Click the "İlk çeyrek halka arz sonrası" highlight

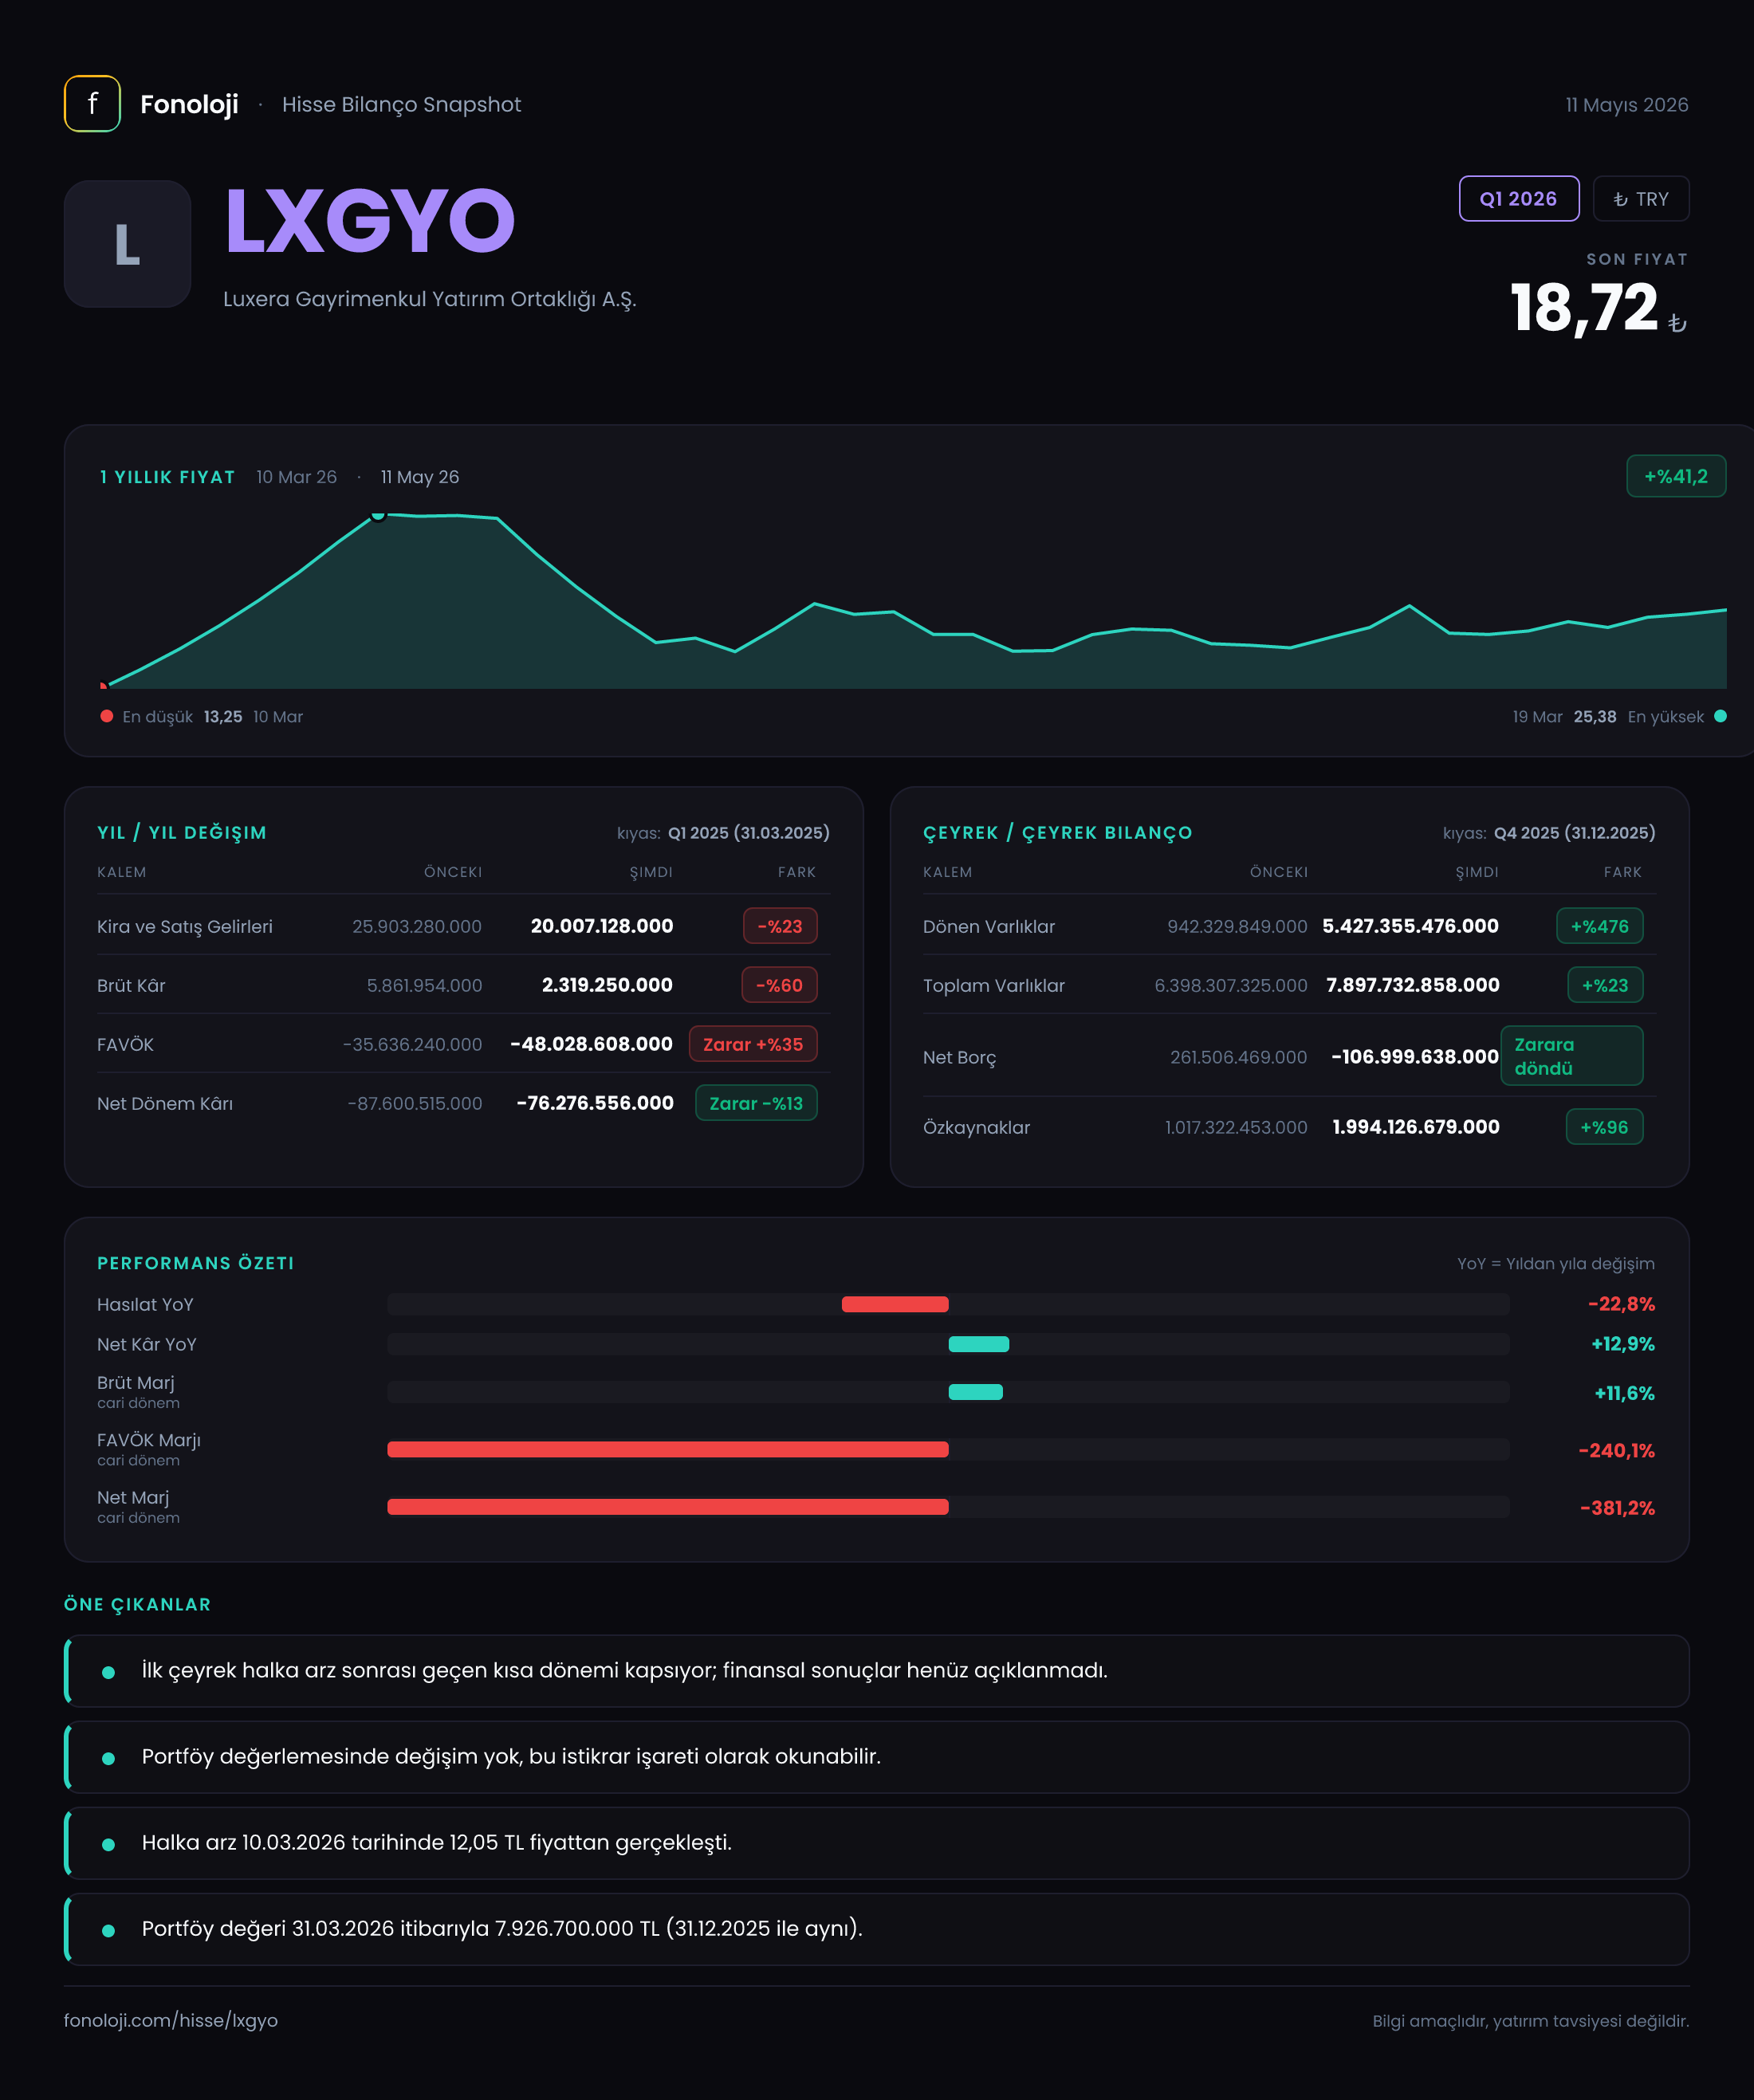click(x=877, y=1671)
